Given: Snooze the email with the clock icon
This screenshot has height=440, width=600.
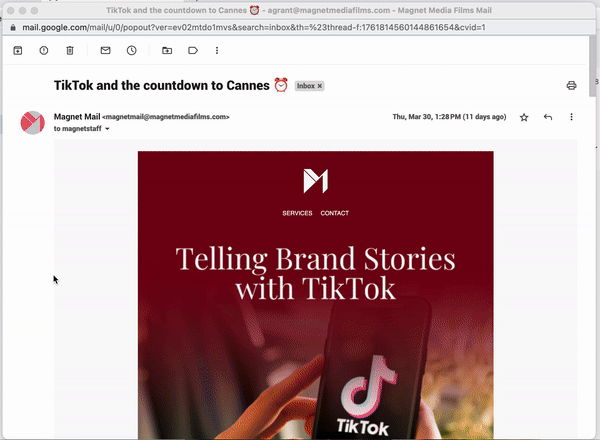Looking at the screenshot, I should [131, 50].
